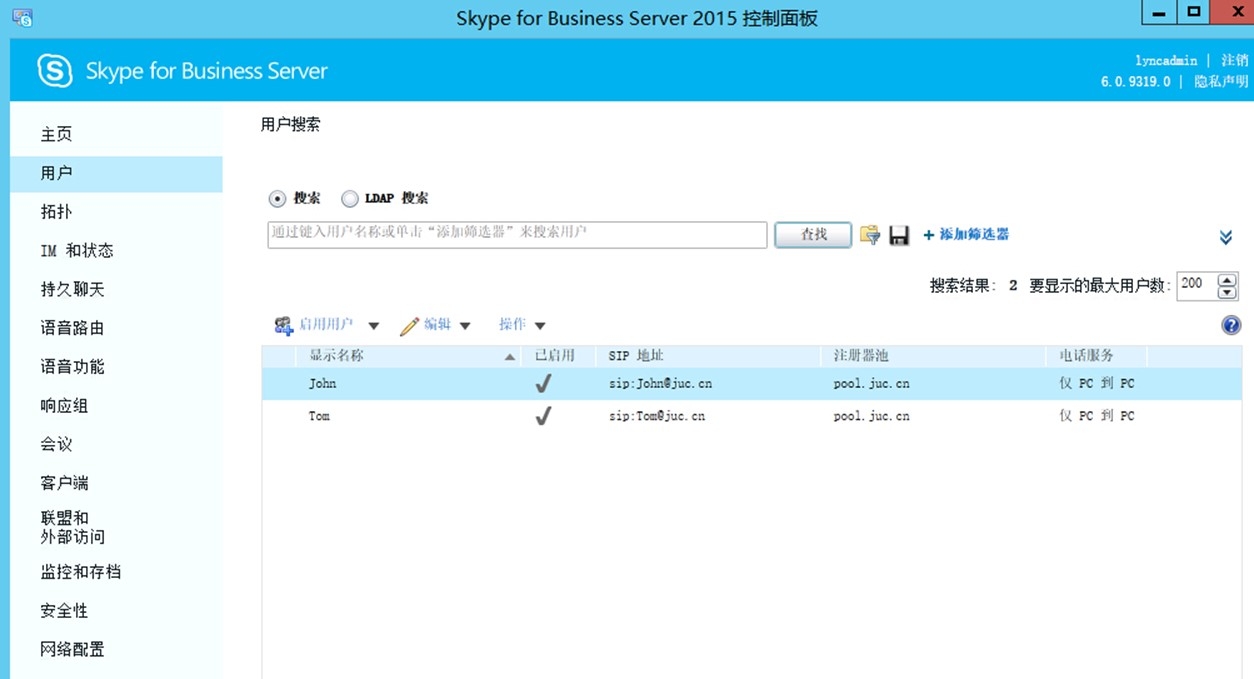Click the enabled checkmark in Tom's row
Image resolution: width=1254 pixels, height=679 pixels.
(543, 415)
